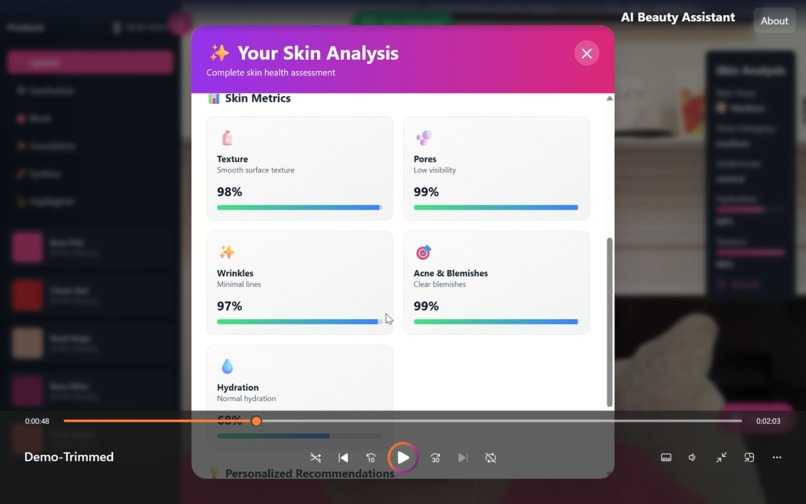Image resolution: width=806 pixels, height=504 pixels.
Task: Skip forward 30 seconds
Action: point(435,458)
